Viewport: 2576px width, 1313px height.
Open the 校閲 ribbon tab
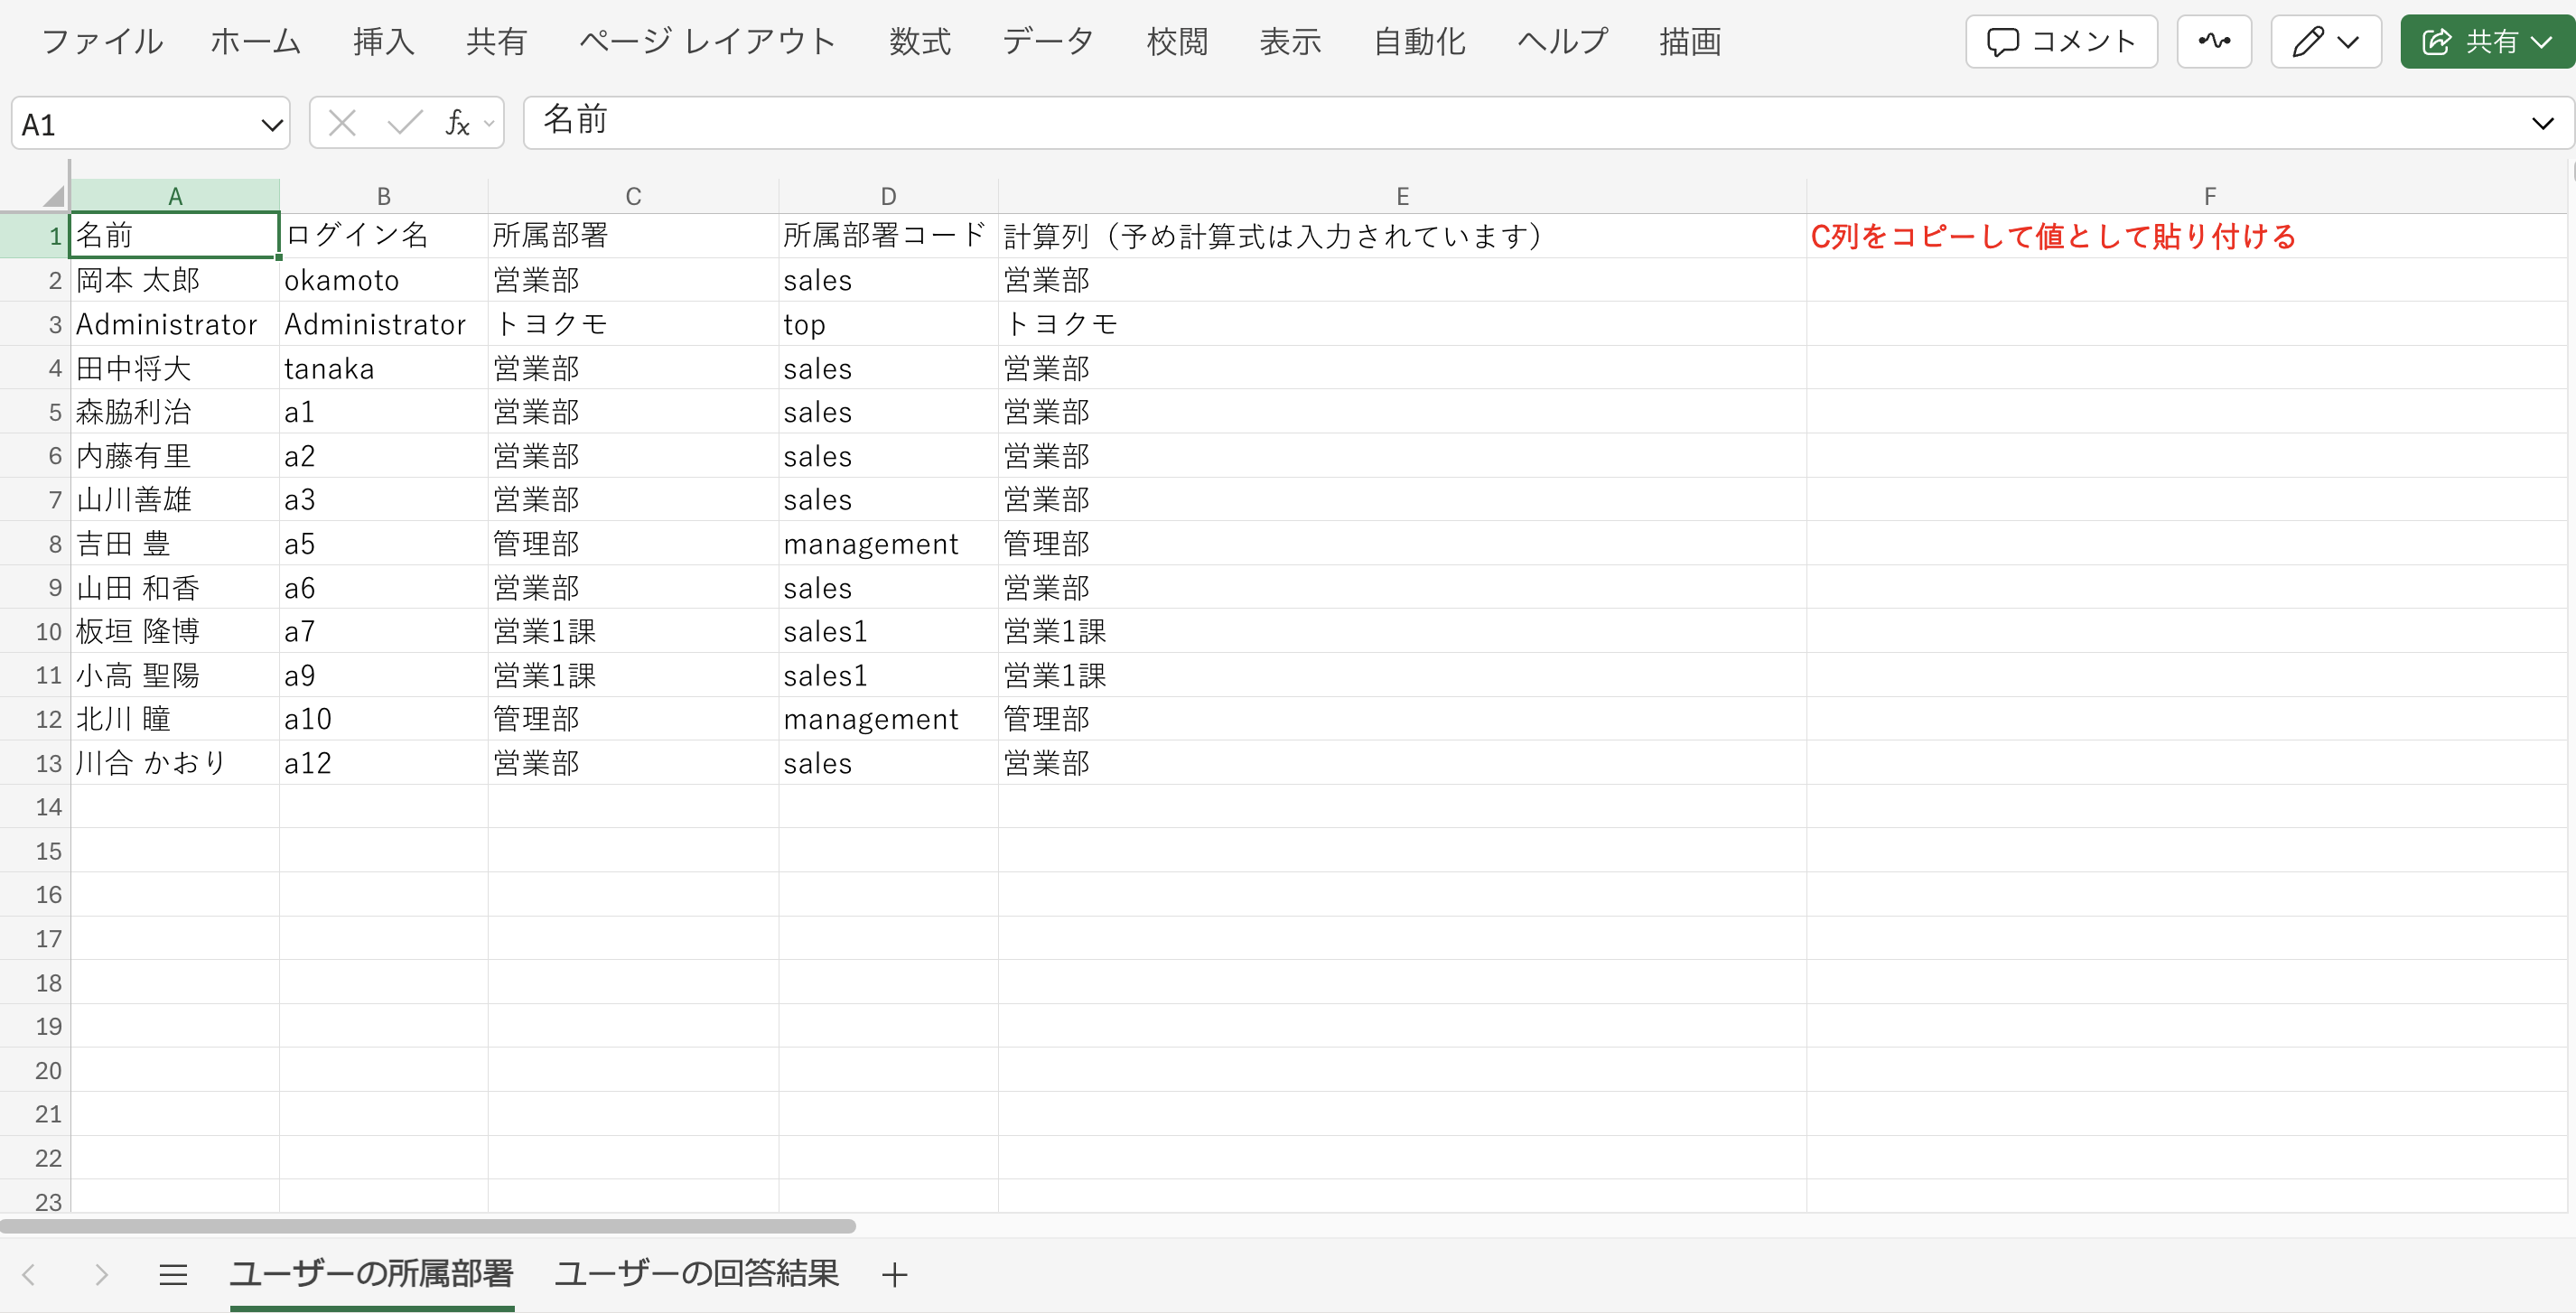(x=1178, y=42)
